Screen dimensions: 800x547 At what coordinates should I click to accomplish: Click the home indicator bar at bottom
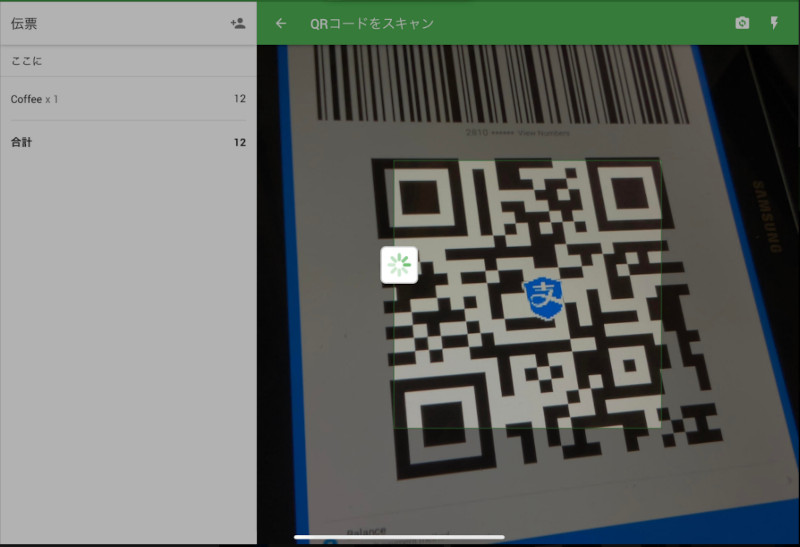[x=399, y=537]
